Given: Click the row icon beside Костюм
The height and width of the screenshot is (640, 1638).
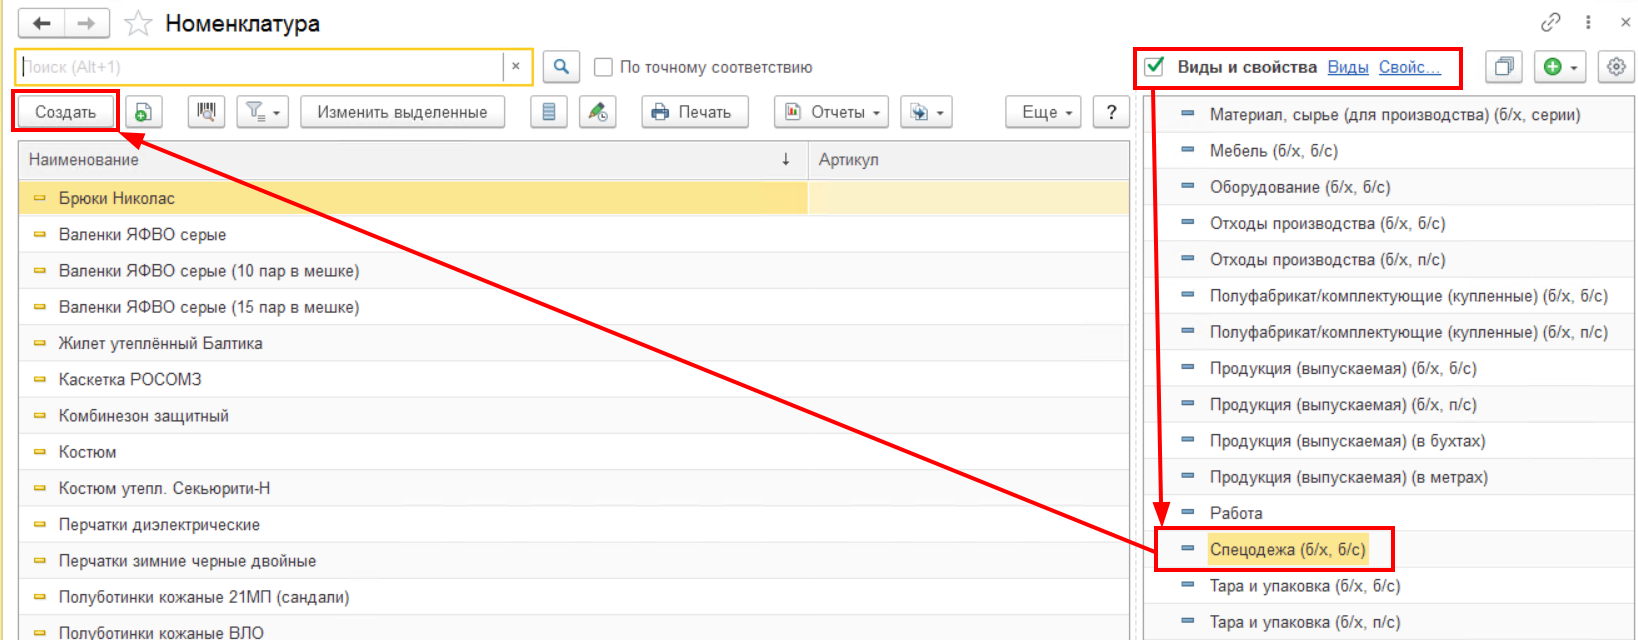Looking at the screenshot, I should pos(40,452).
